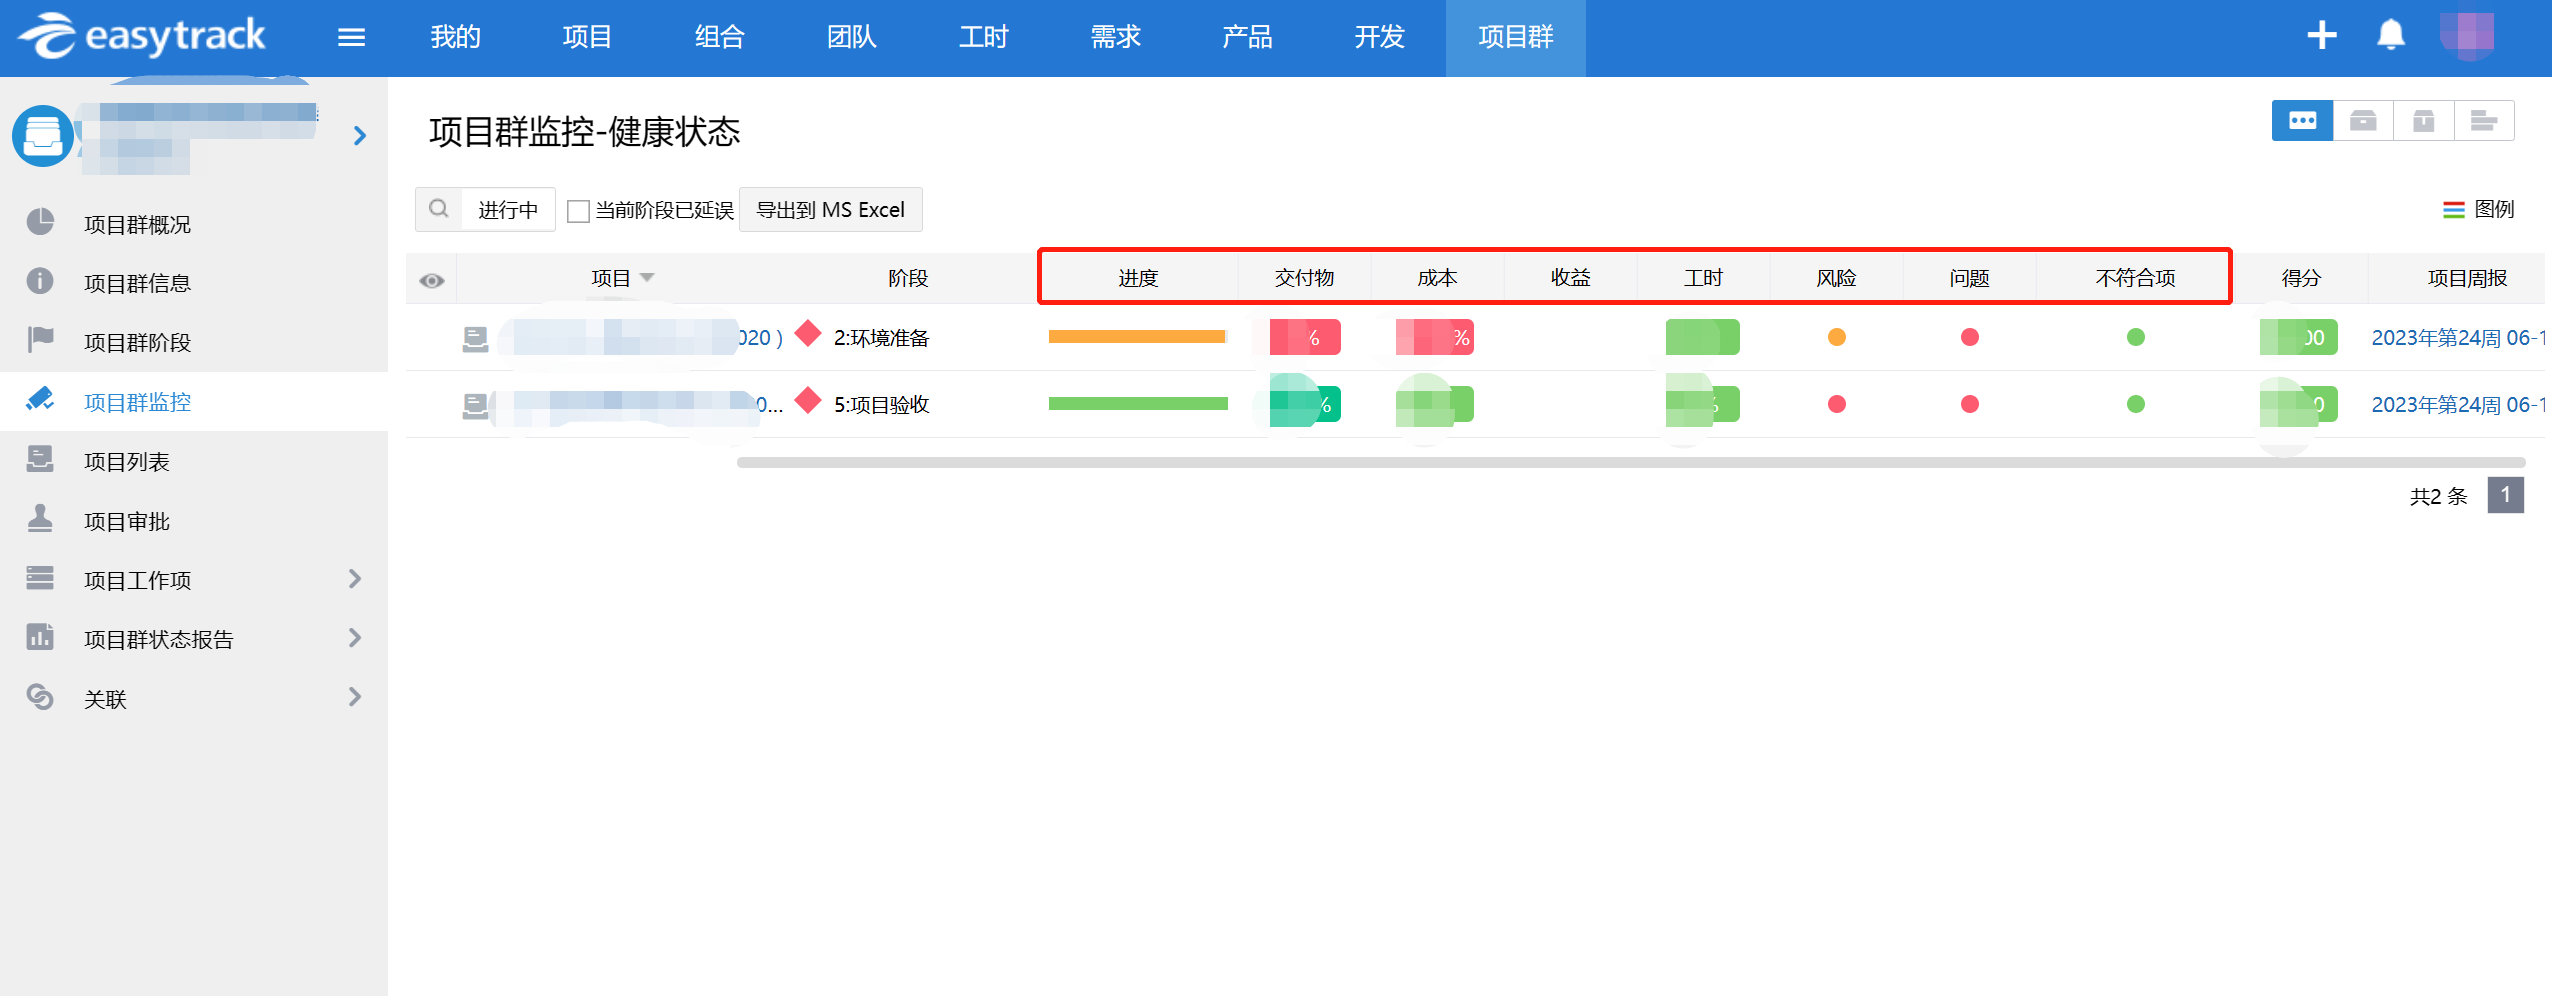This screenshot has height=996, width=2552.
Task: Click orange risk dot in 2:环境准备 row
Action: click(x=1836, y=337)
